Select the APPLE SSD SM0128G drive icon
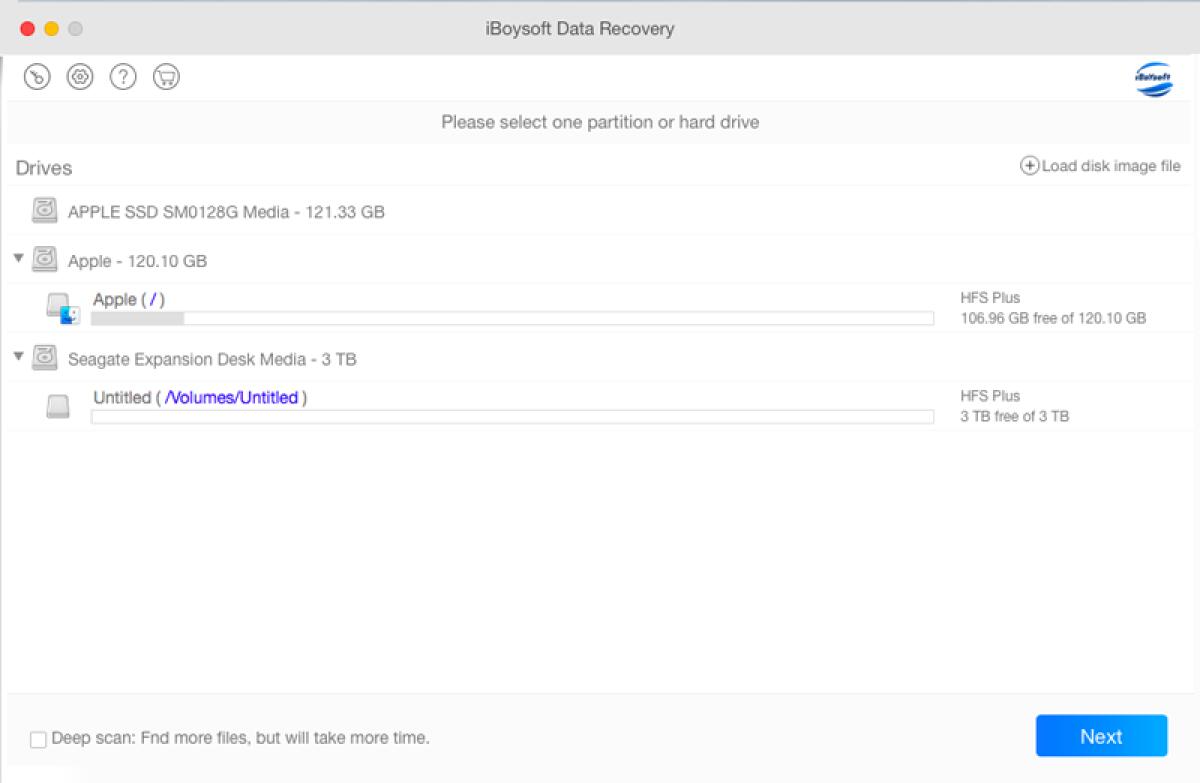The image size is (1200, 783). point(45,211)
